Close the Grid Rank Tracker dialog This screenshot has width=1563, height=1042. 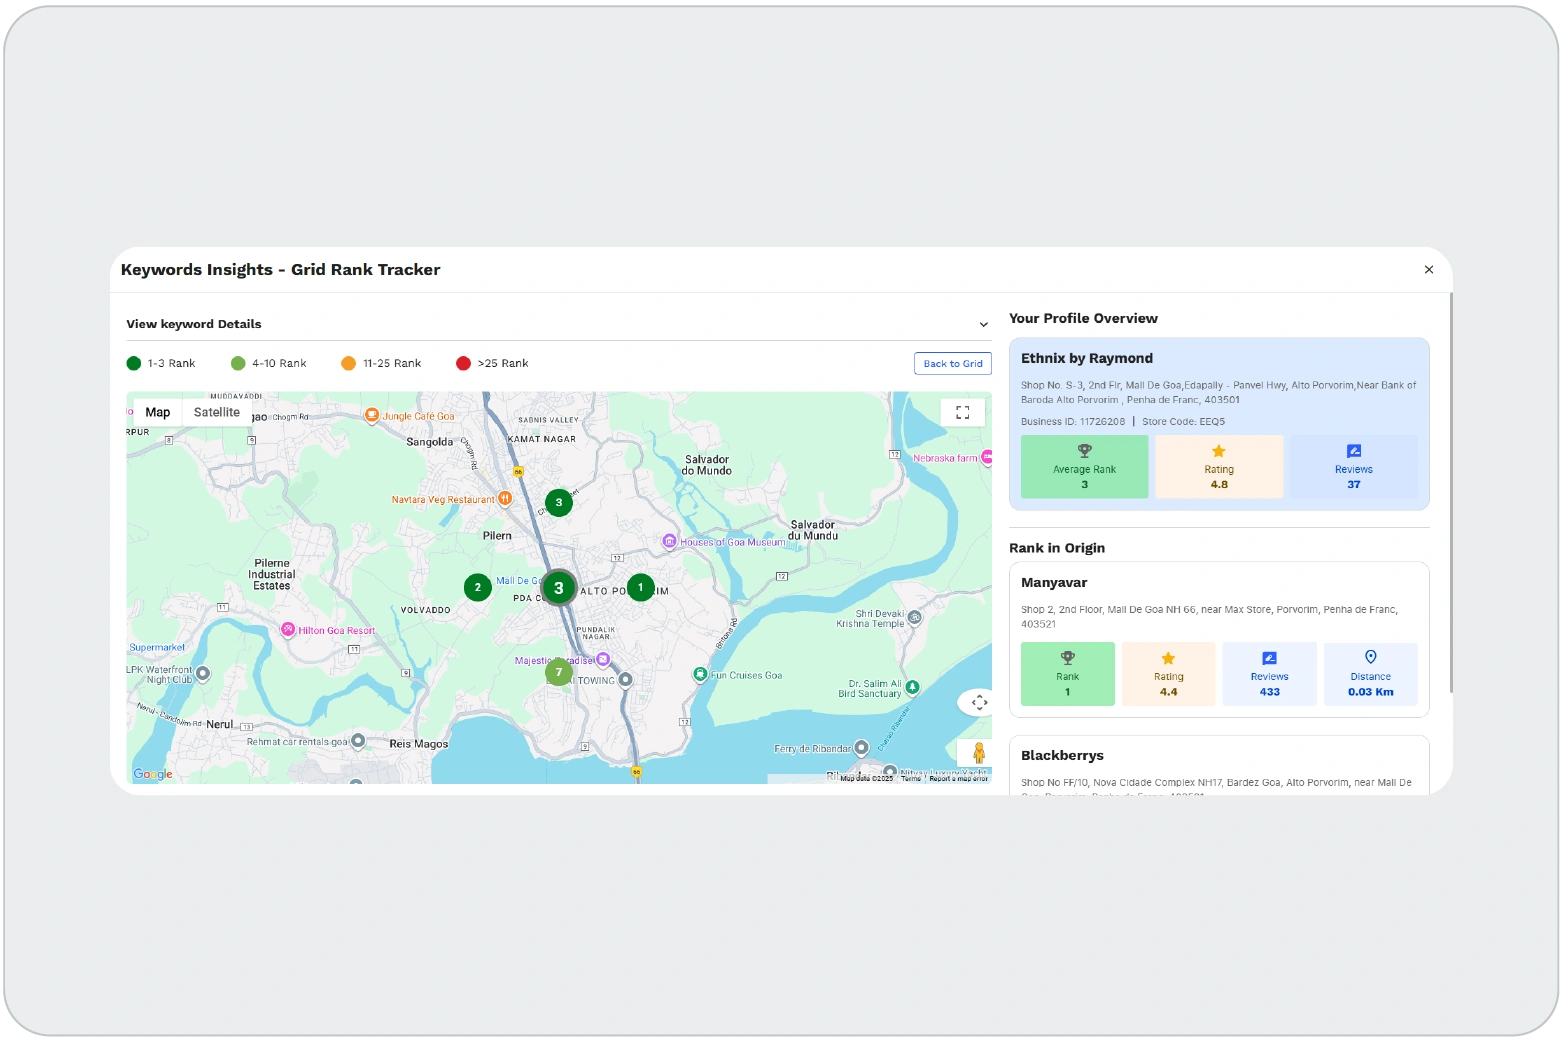pos(1428,269)
